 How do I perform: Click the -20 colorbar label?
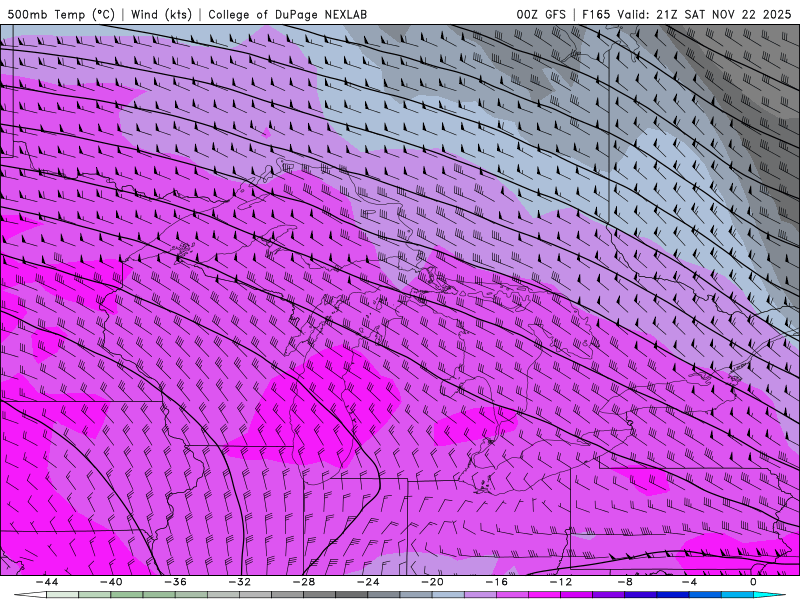click(x=432, y=582)
